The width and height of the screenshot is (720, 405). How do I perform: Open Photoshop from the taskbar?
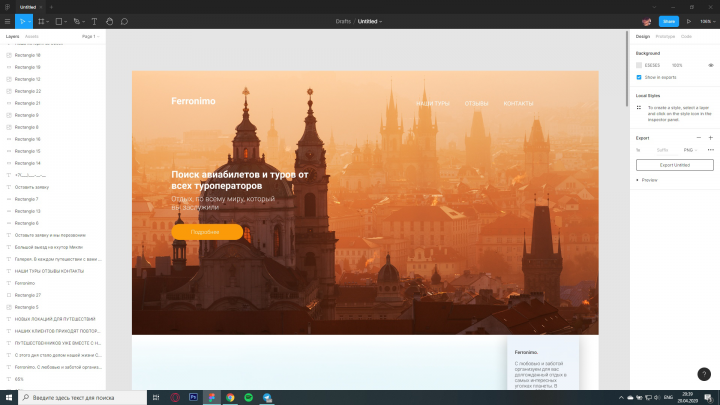coord(193,398)
